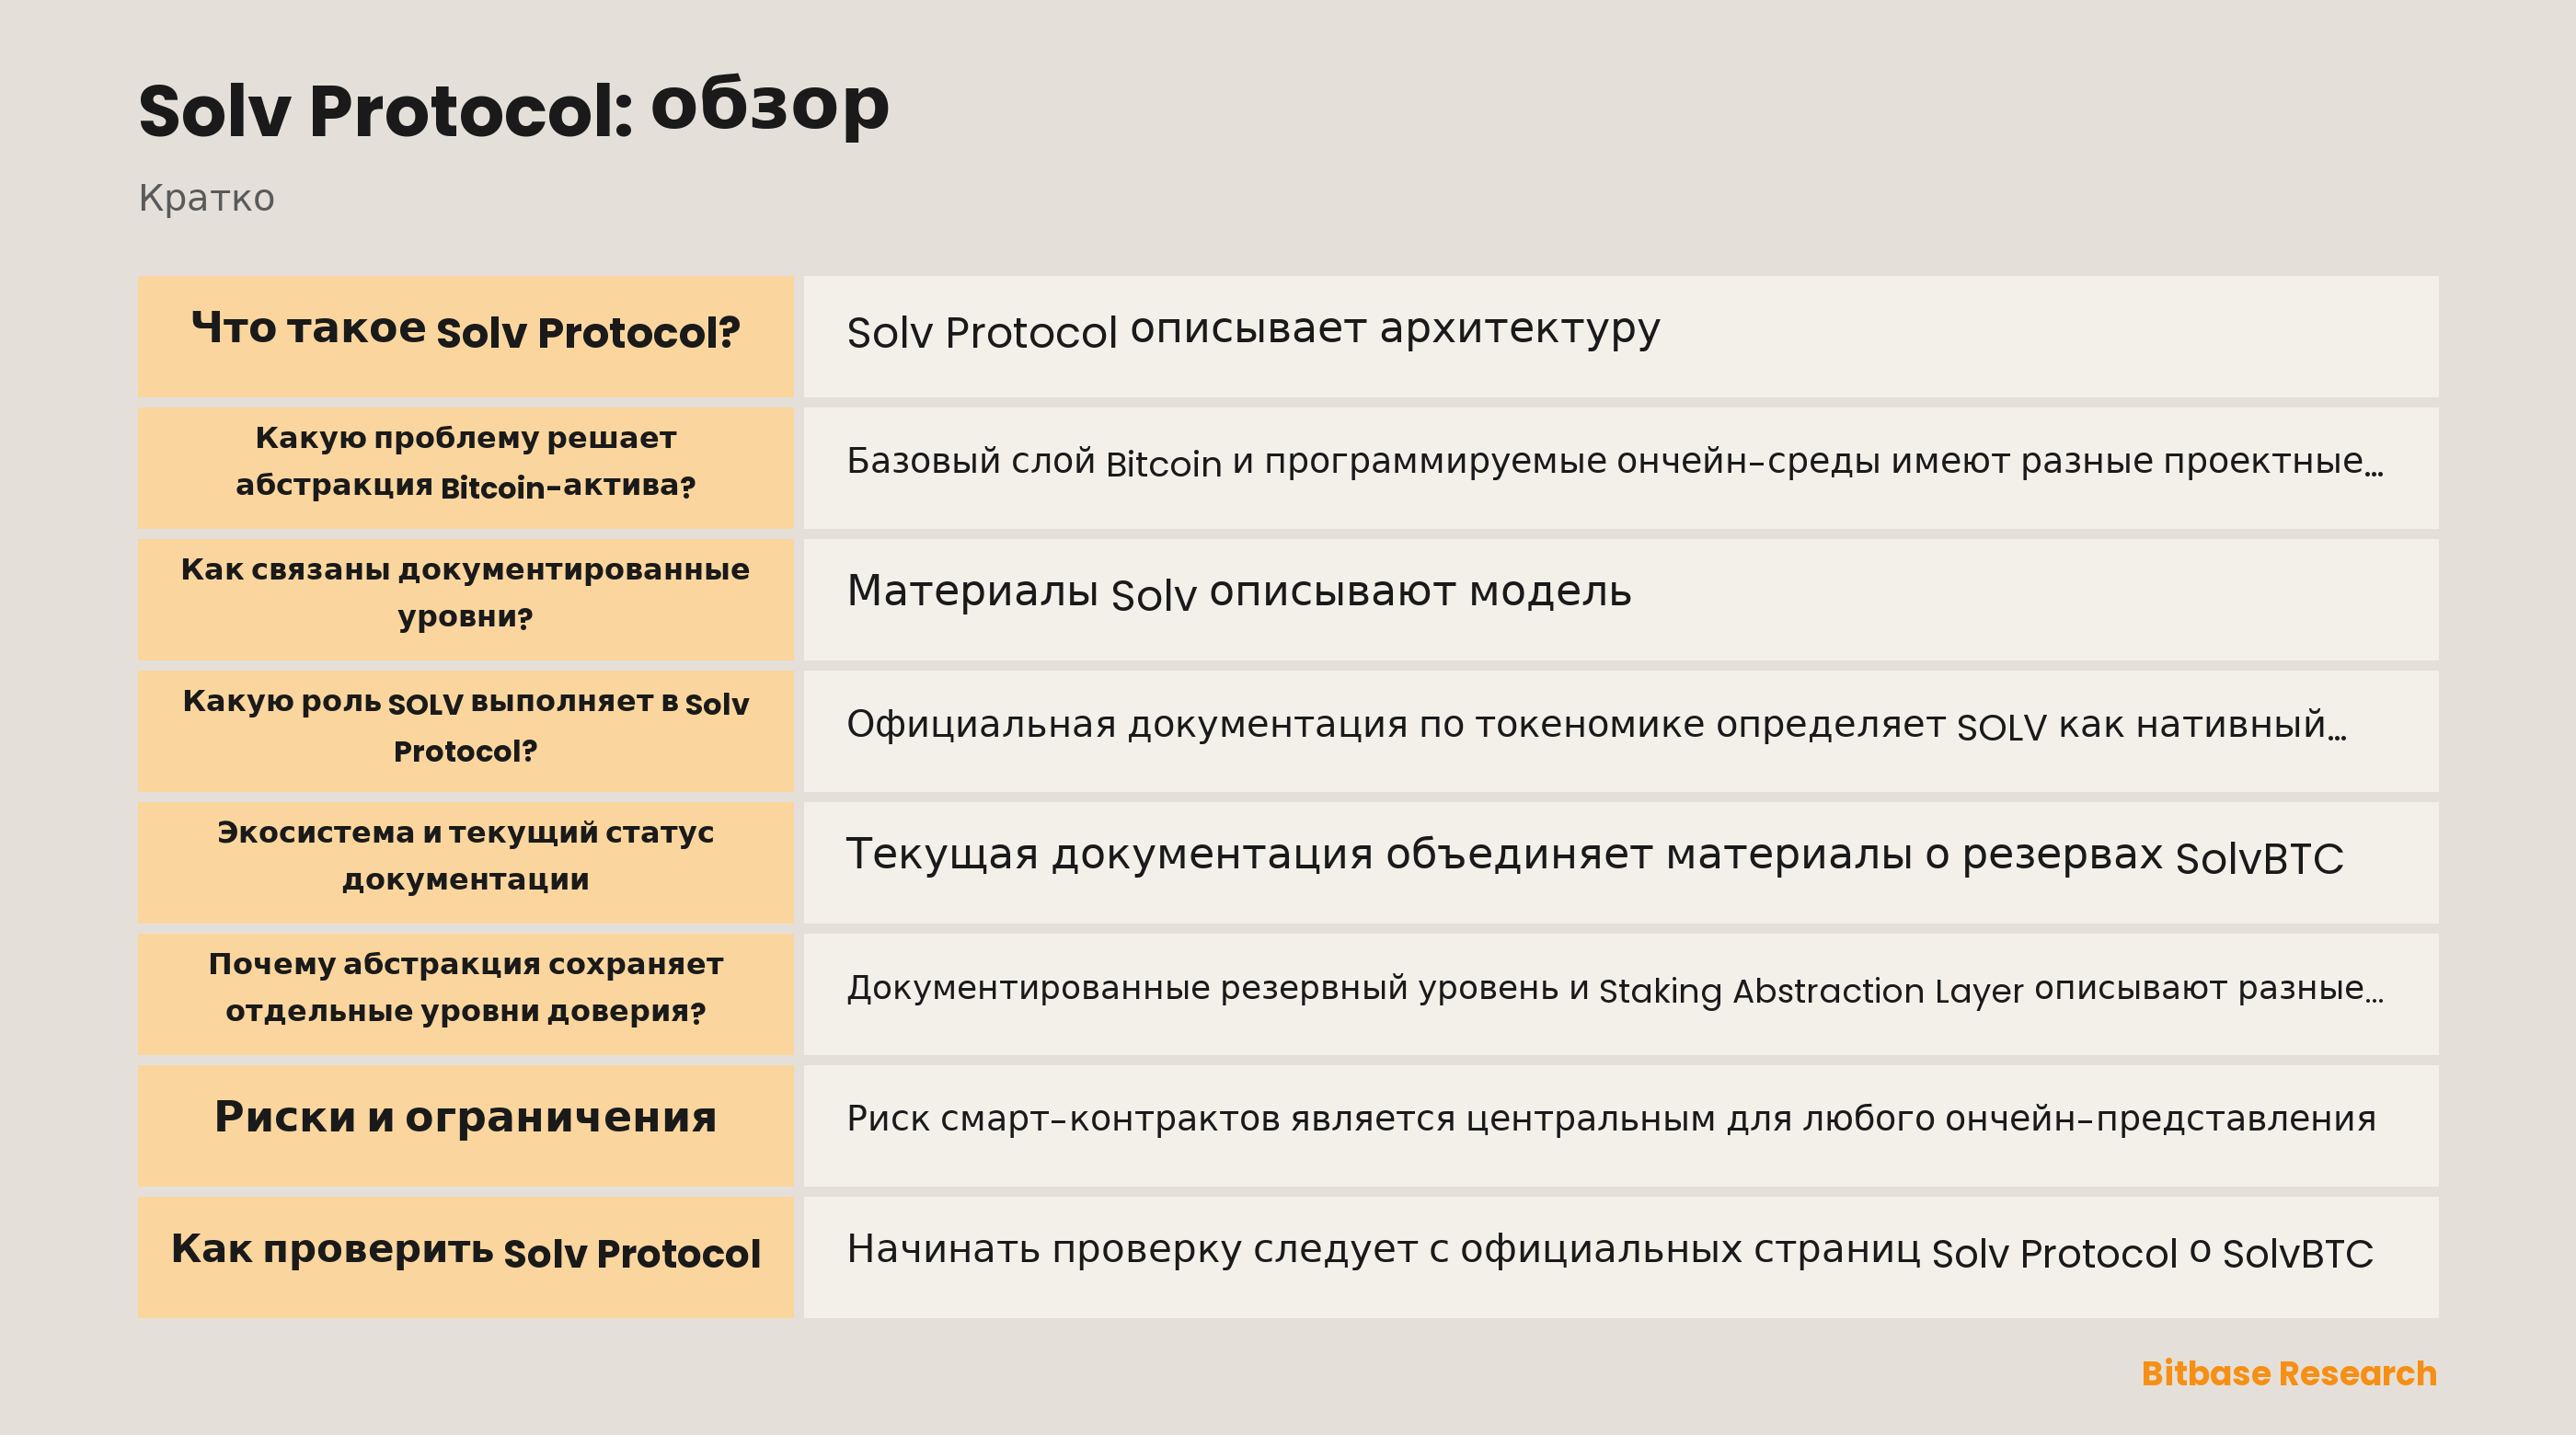Select 'Какую проблему решает абстракция Bitcoin-актива?' cell
This screenshot has width=2576, height=1435.
click(465, 467)
